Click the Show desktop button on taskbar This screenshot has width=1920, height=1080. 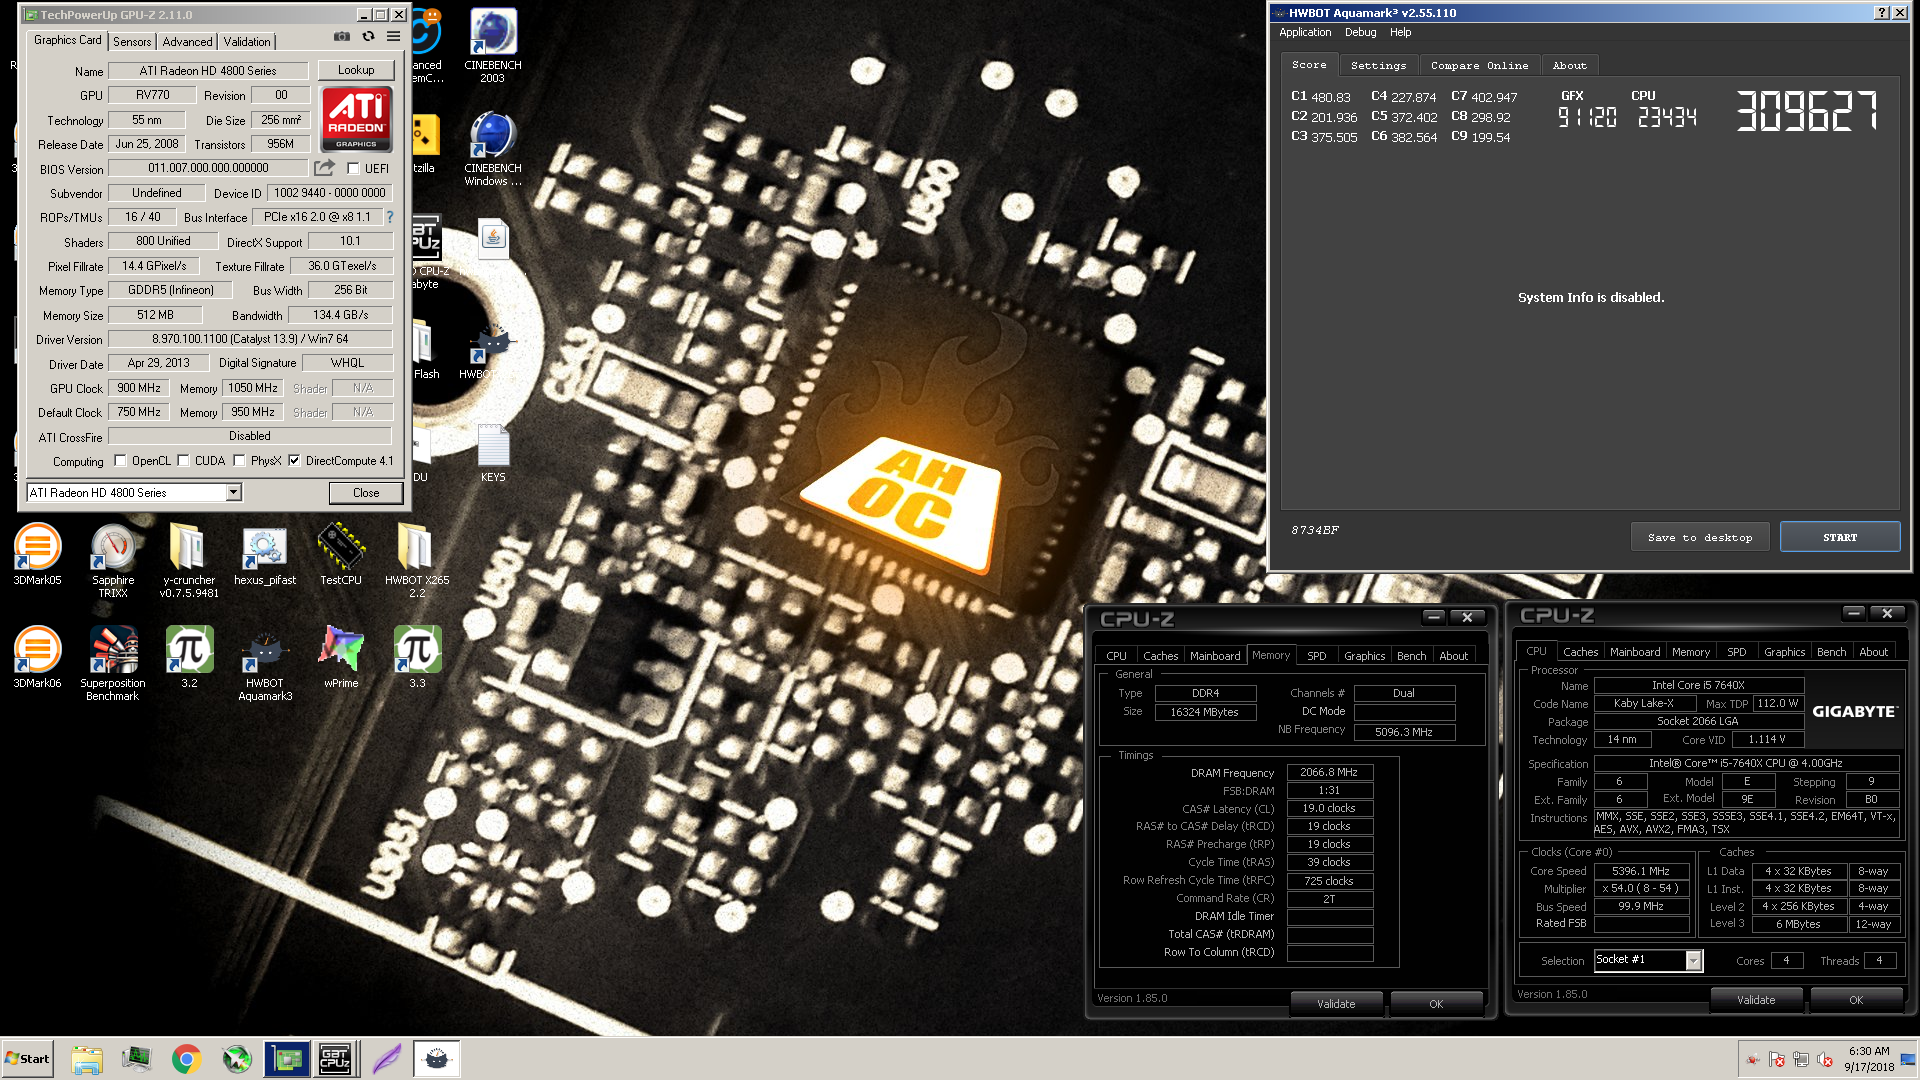click(x=1907, y=1059)
